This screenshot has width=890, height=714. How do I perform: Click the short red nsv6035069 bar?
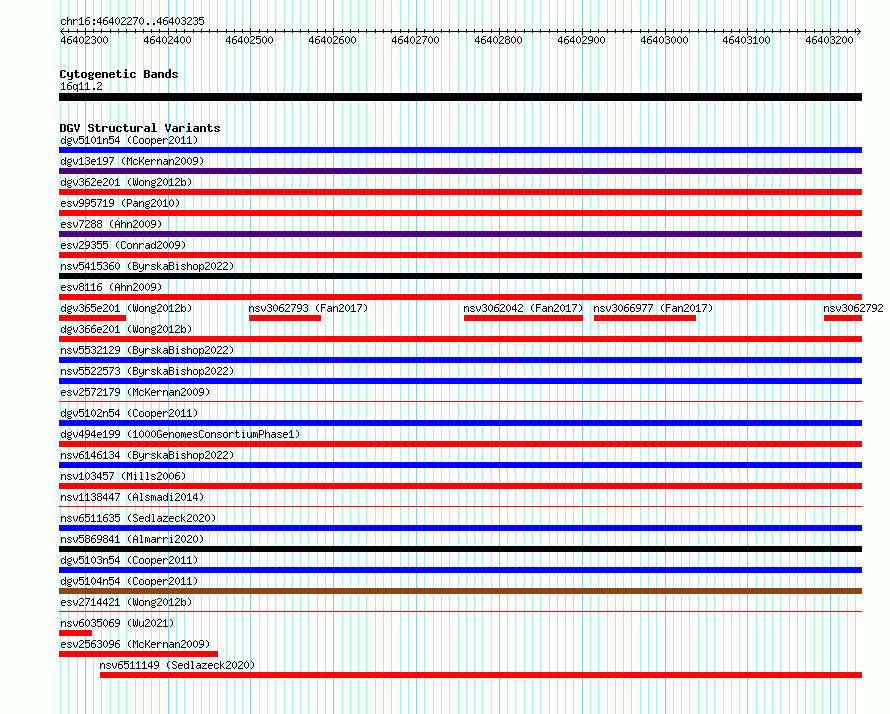pos(75,633)
